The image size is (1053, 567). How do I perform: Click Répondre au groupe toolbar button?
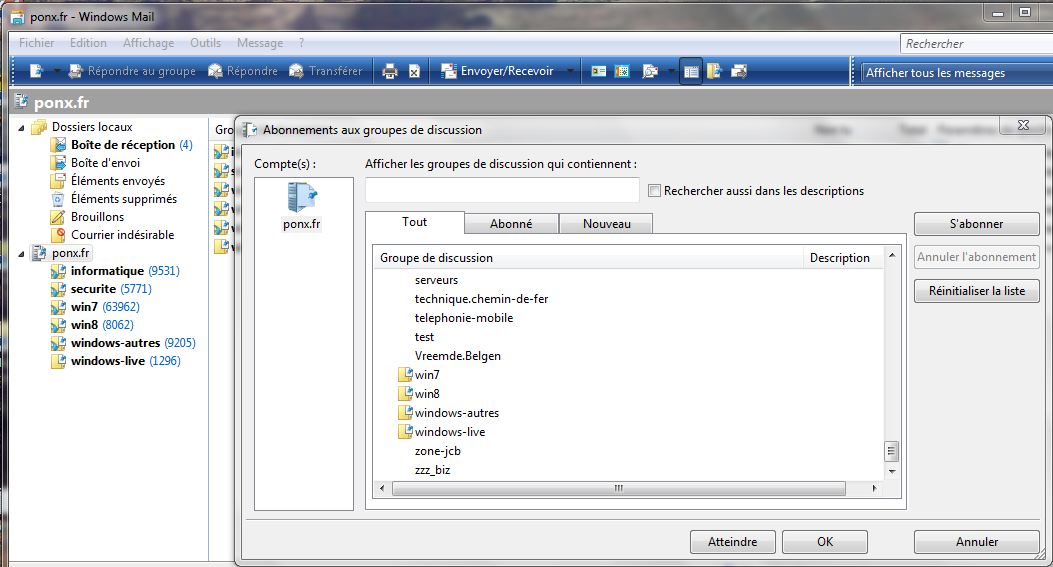click(132, 71)
